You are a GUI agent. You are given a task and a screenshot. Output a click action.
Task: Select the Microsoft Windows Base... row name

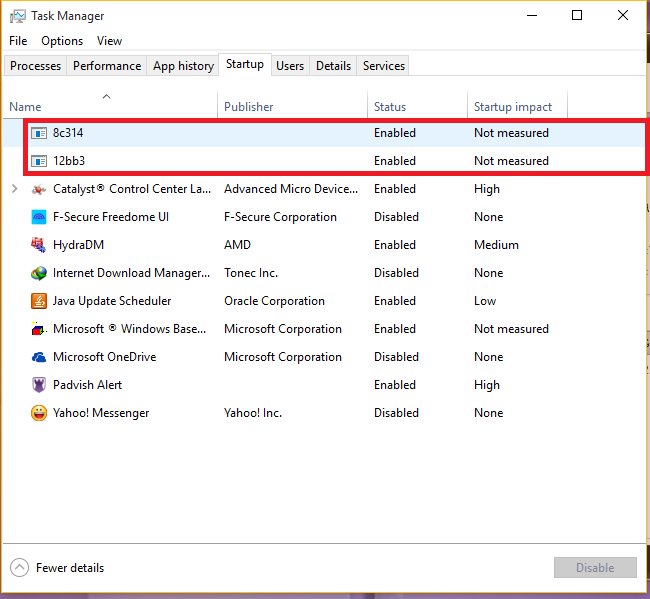pos(129,329)
